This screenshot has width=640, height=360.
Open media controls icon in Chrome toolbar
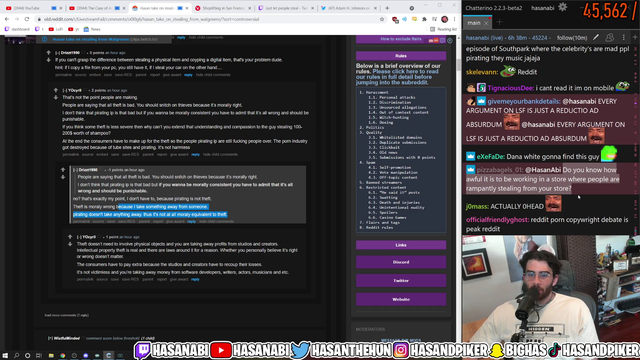click(x=434, y=19)
